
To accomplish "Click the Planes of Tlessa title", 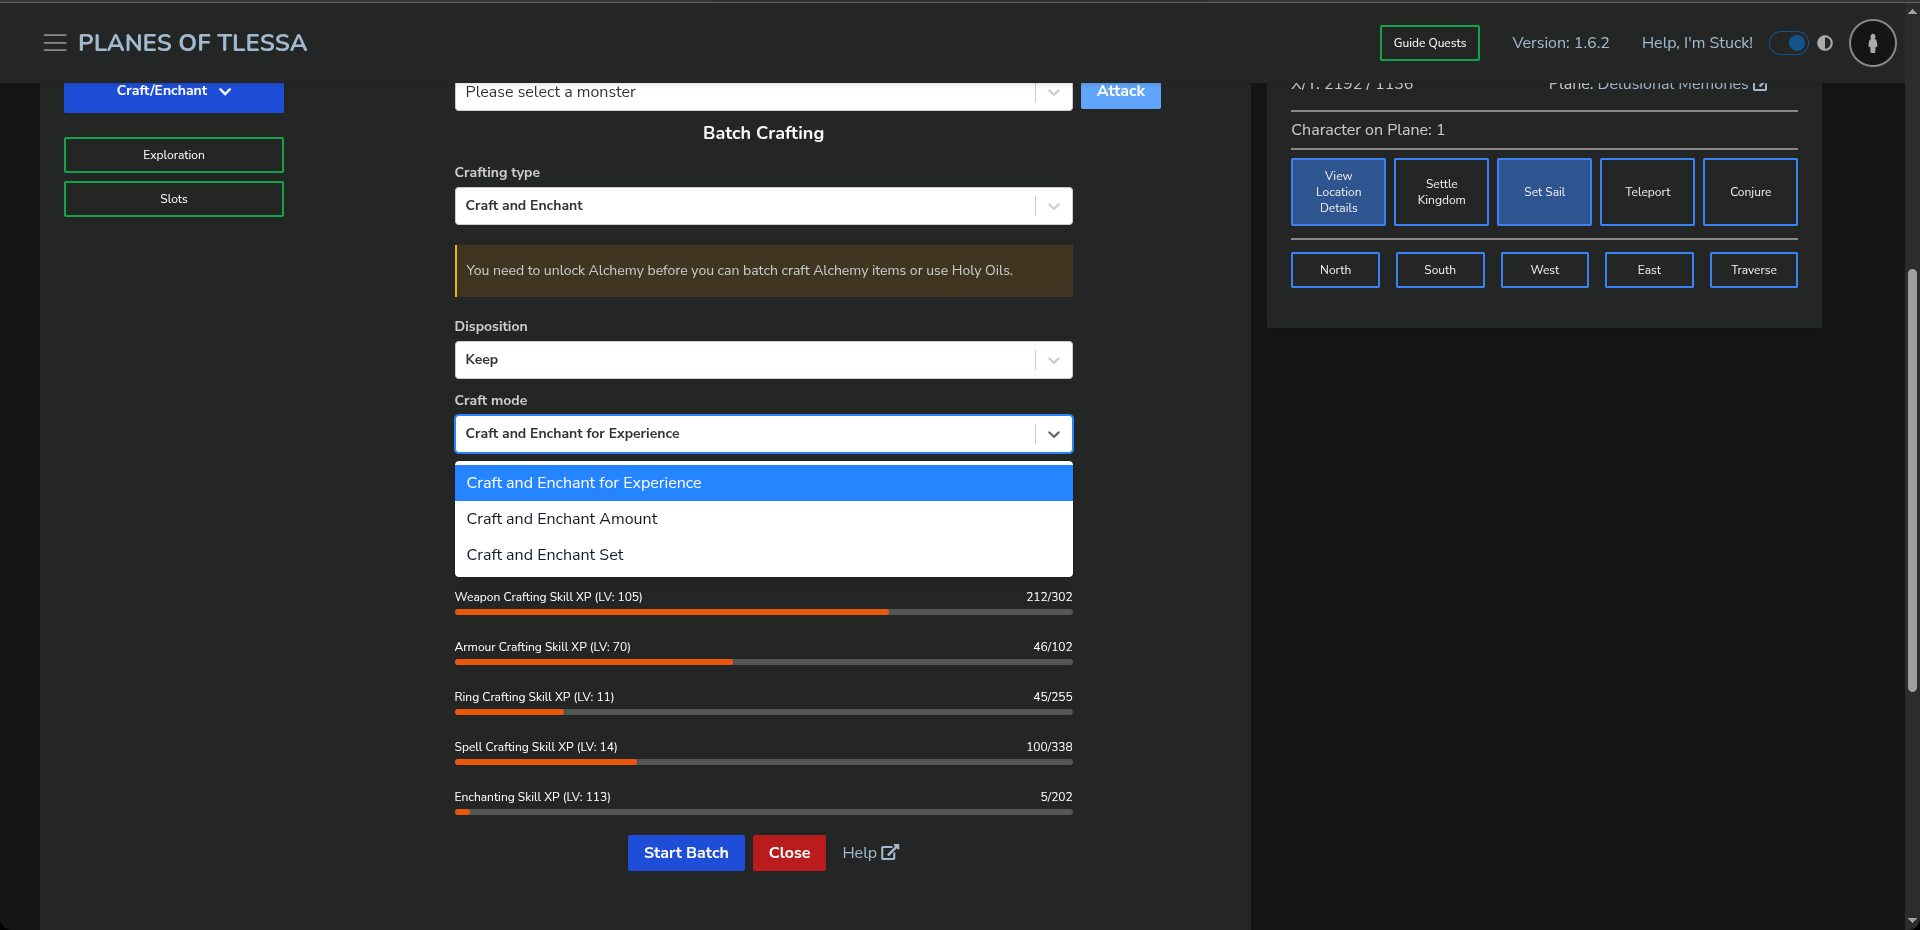I will click(x=193, y=43).
